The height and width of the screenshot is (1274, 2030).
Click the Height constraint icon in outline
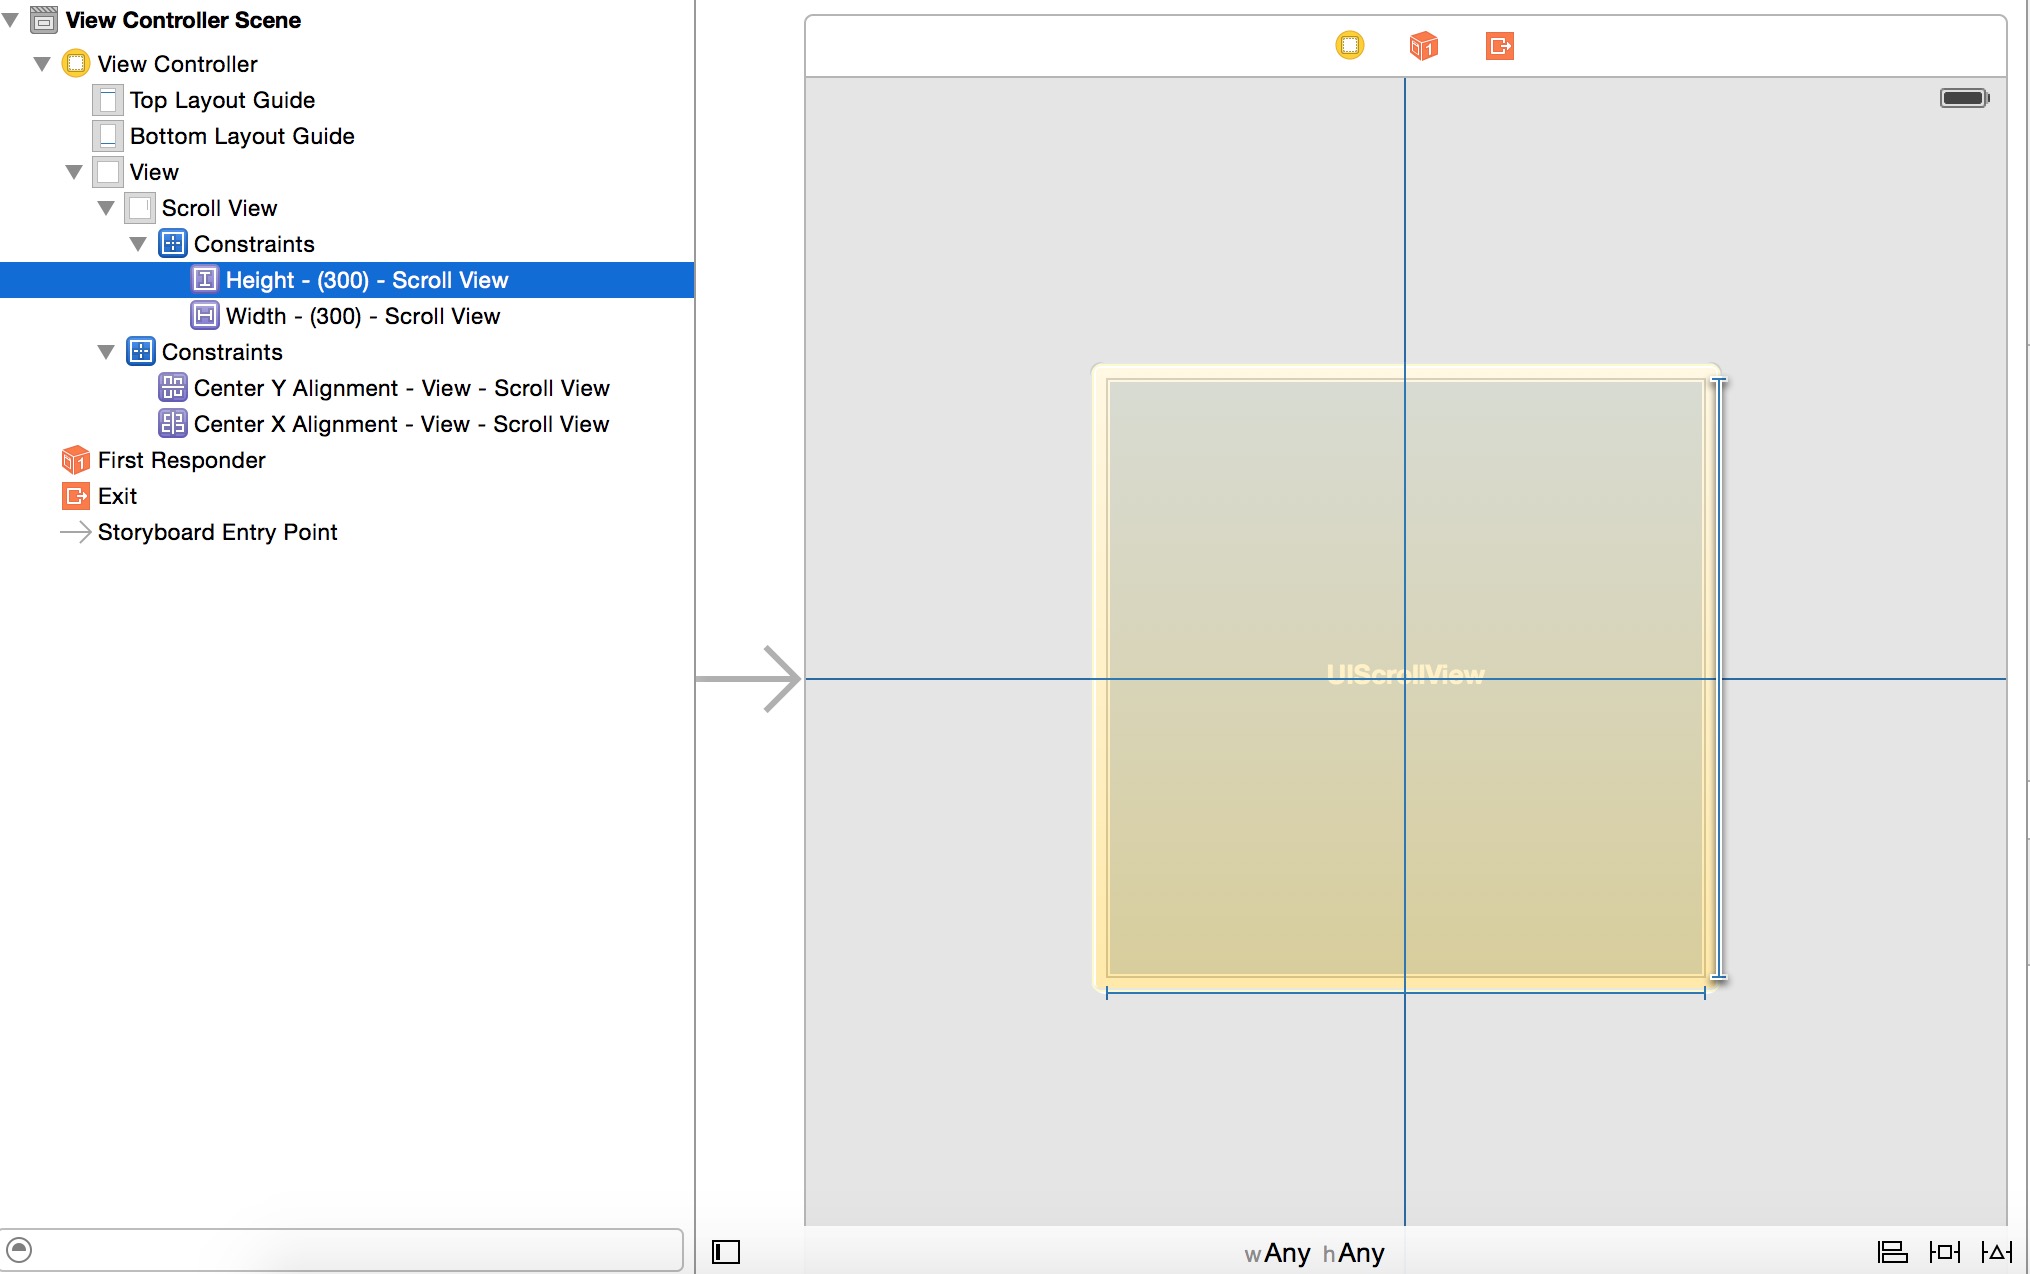click(205, 280)
